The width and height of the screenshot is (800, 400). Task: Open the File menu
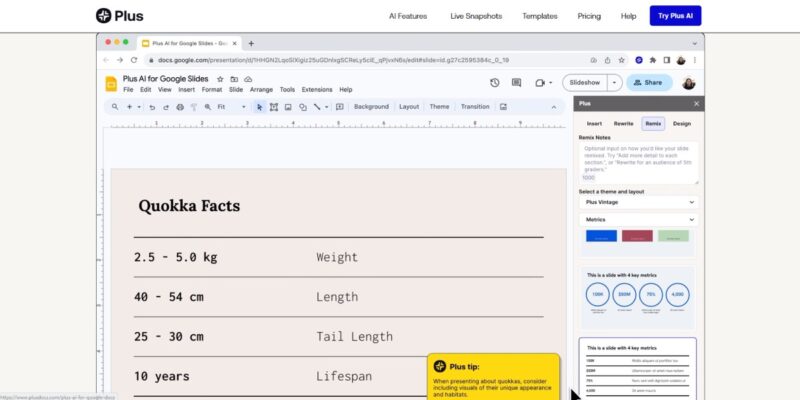point(128,90)
